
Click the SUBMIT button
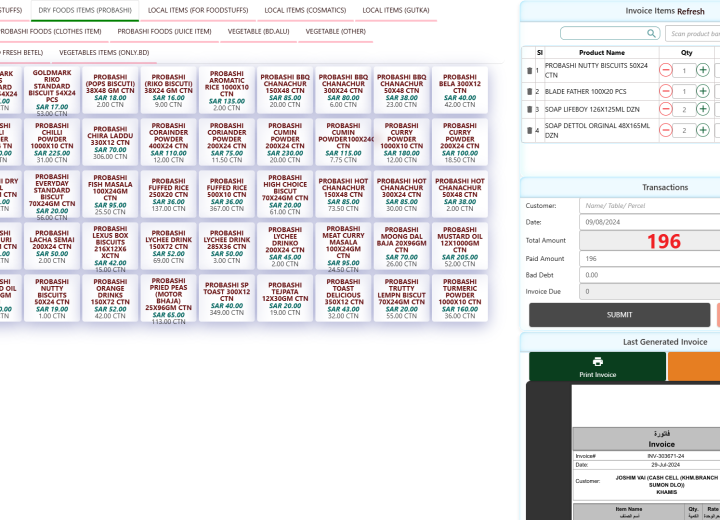[x=619, y=314]
